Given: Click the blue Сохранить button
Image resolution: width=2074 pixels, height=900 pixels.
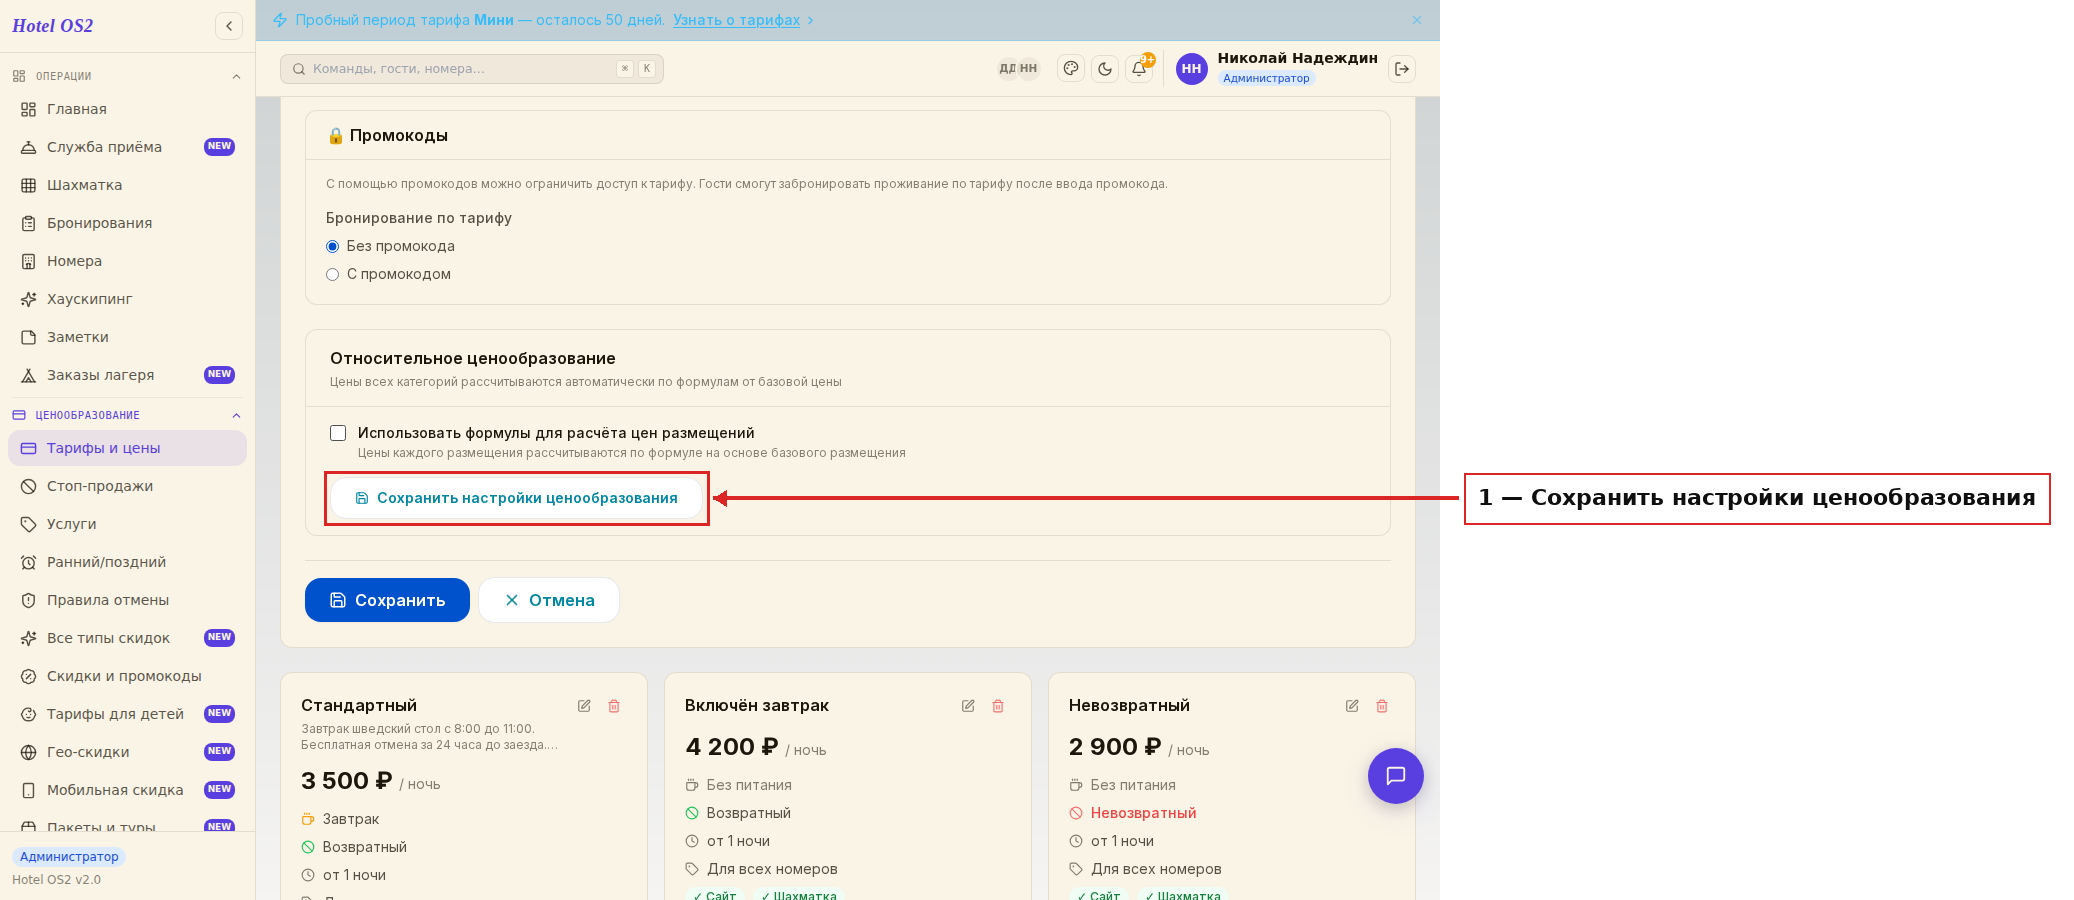Looking at the screenshot, I should point(387,600).
